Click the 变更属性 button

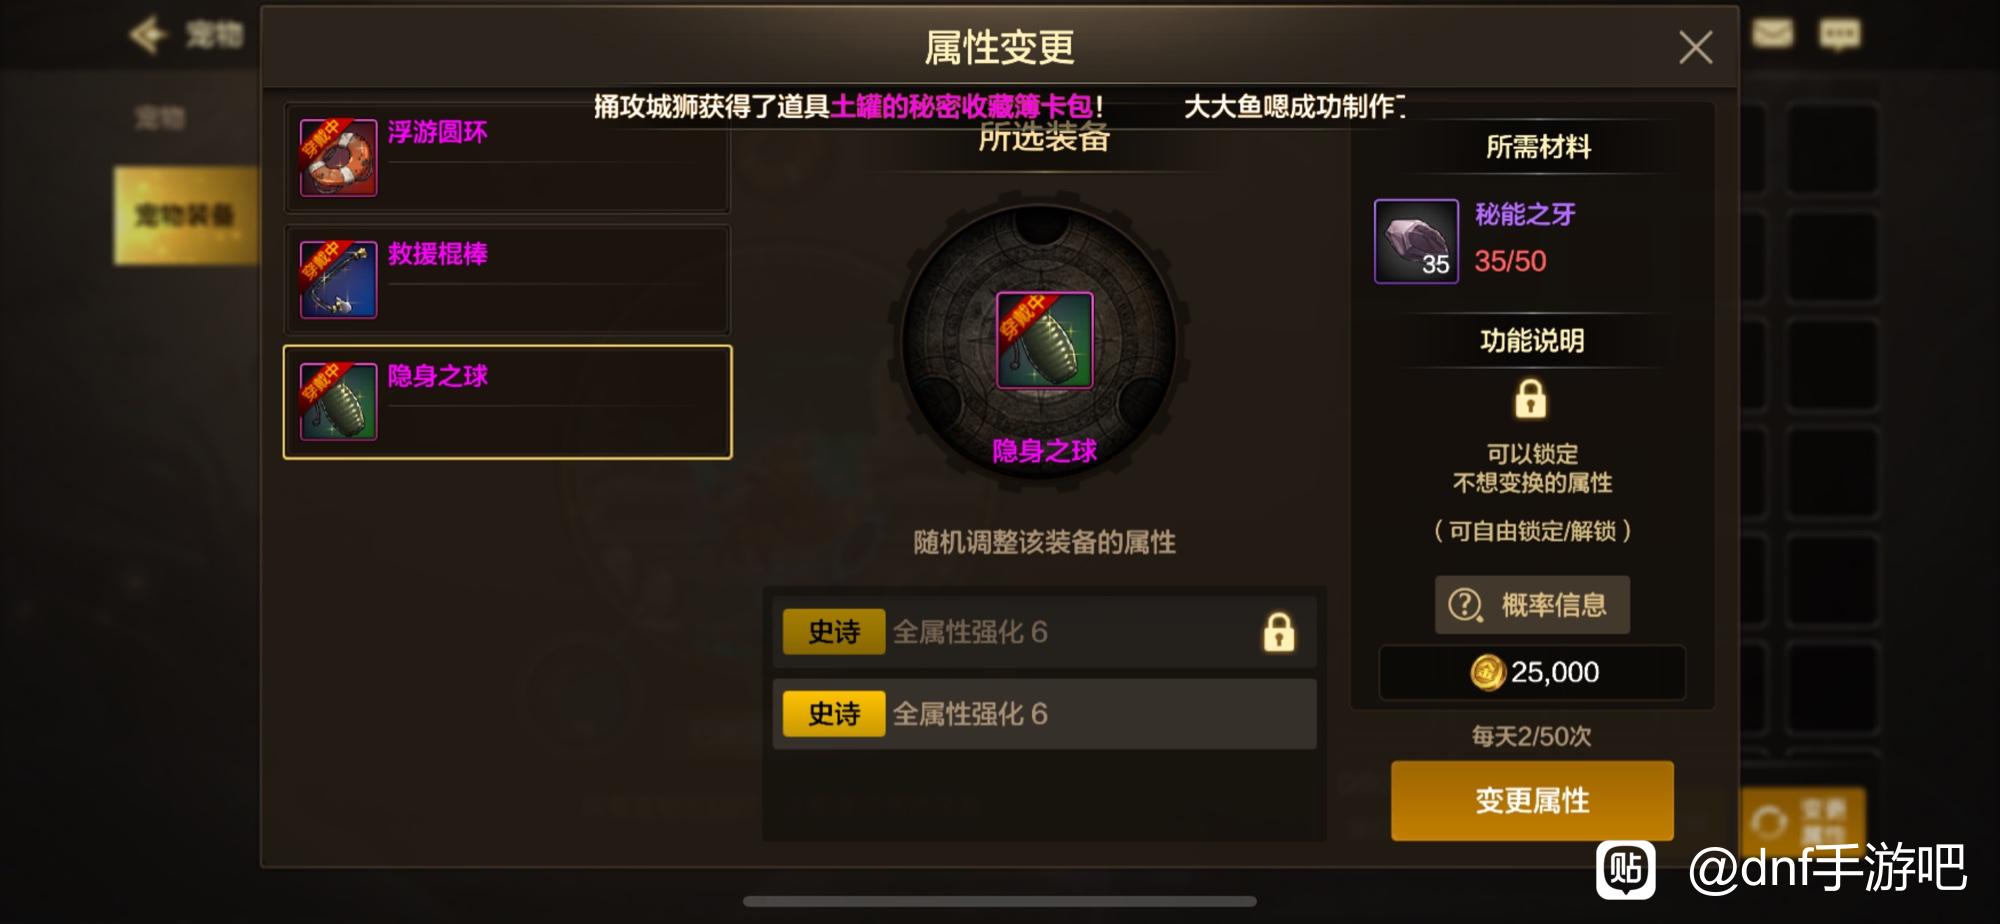1532,800
